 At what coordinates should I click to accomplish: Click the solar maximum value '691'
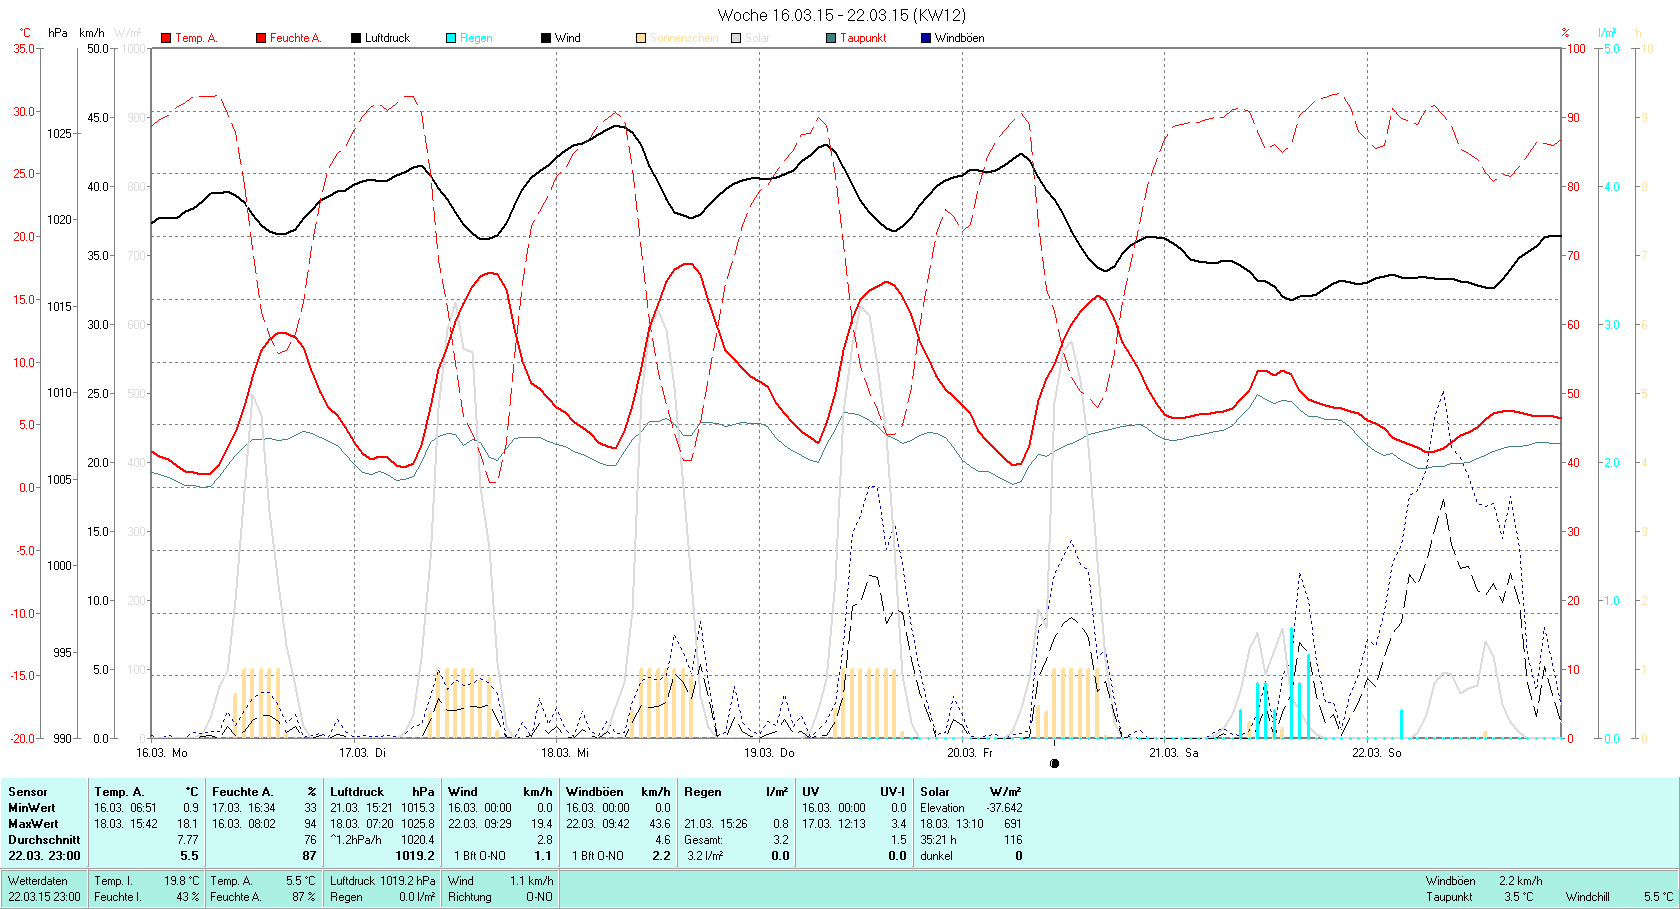click(1013, 824)
